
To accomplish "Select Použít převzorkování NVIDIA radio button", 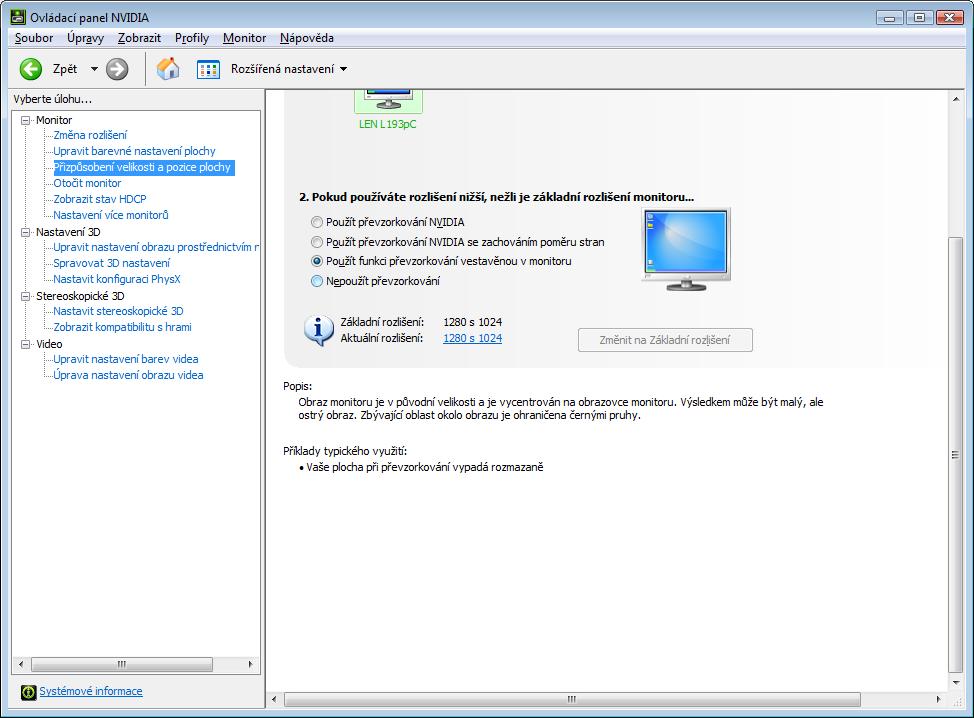I will coord(317,222).
